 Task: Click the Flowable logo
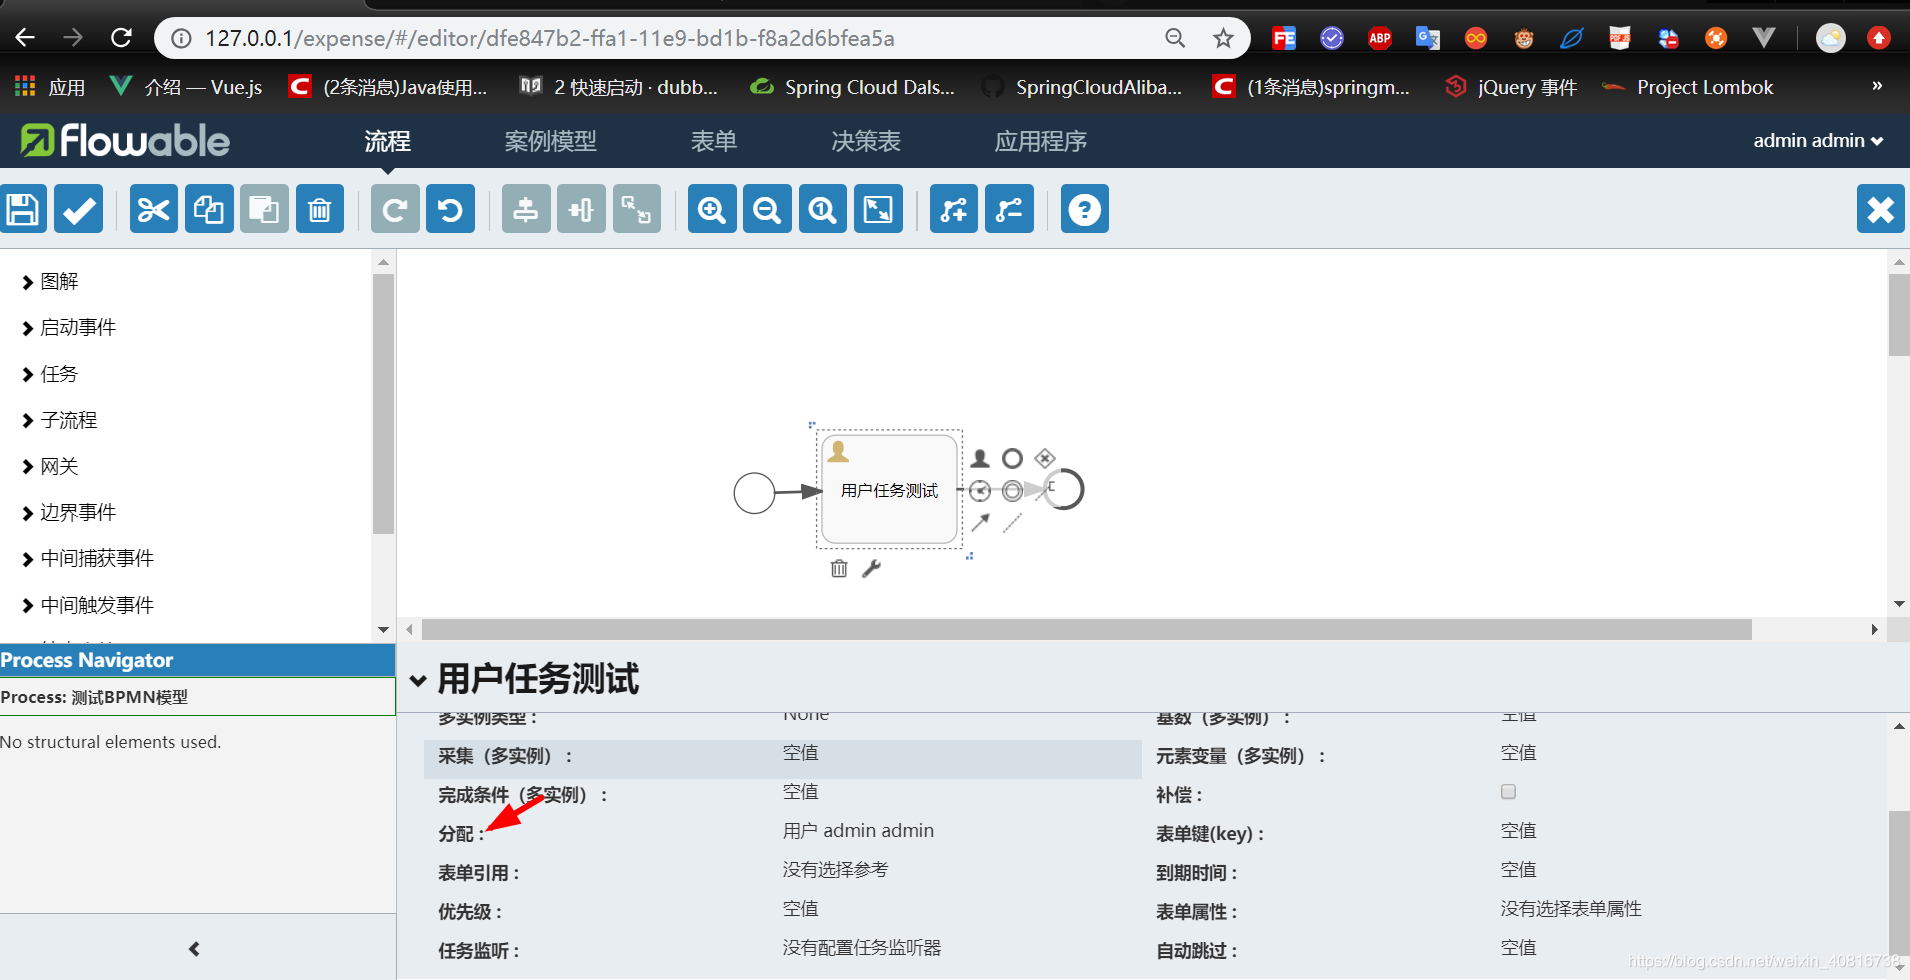(123, 140)
